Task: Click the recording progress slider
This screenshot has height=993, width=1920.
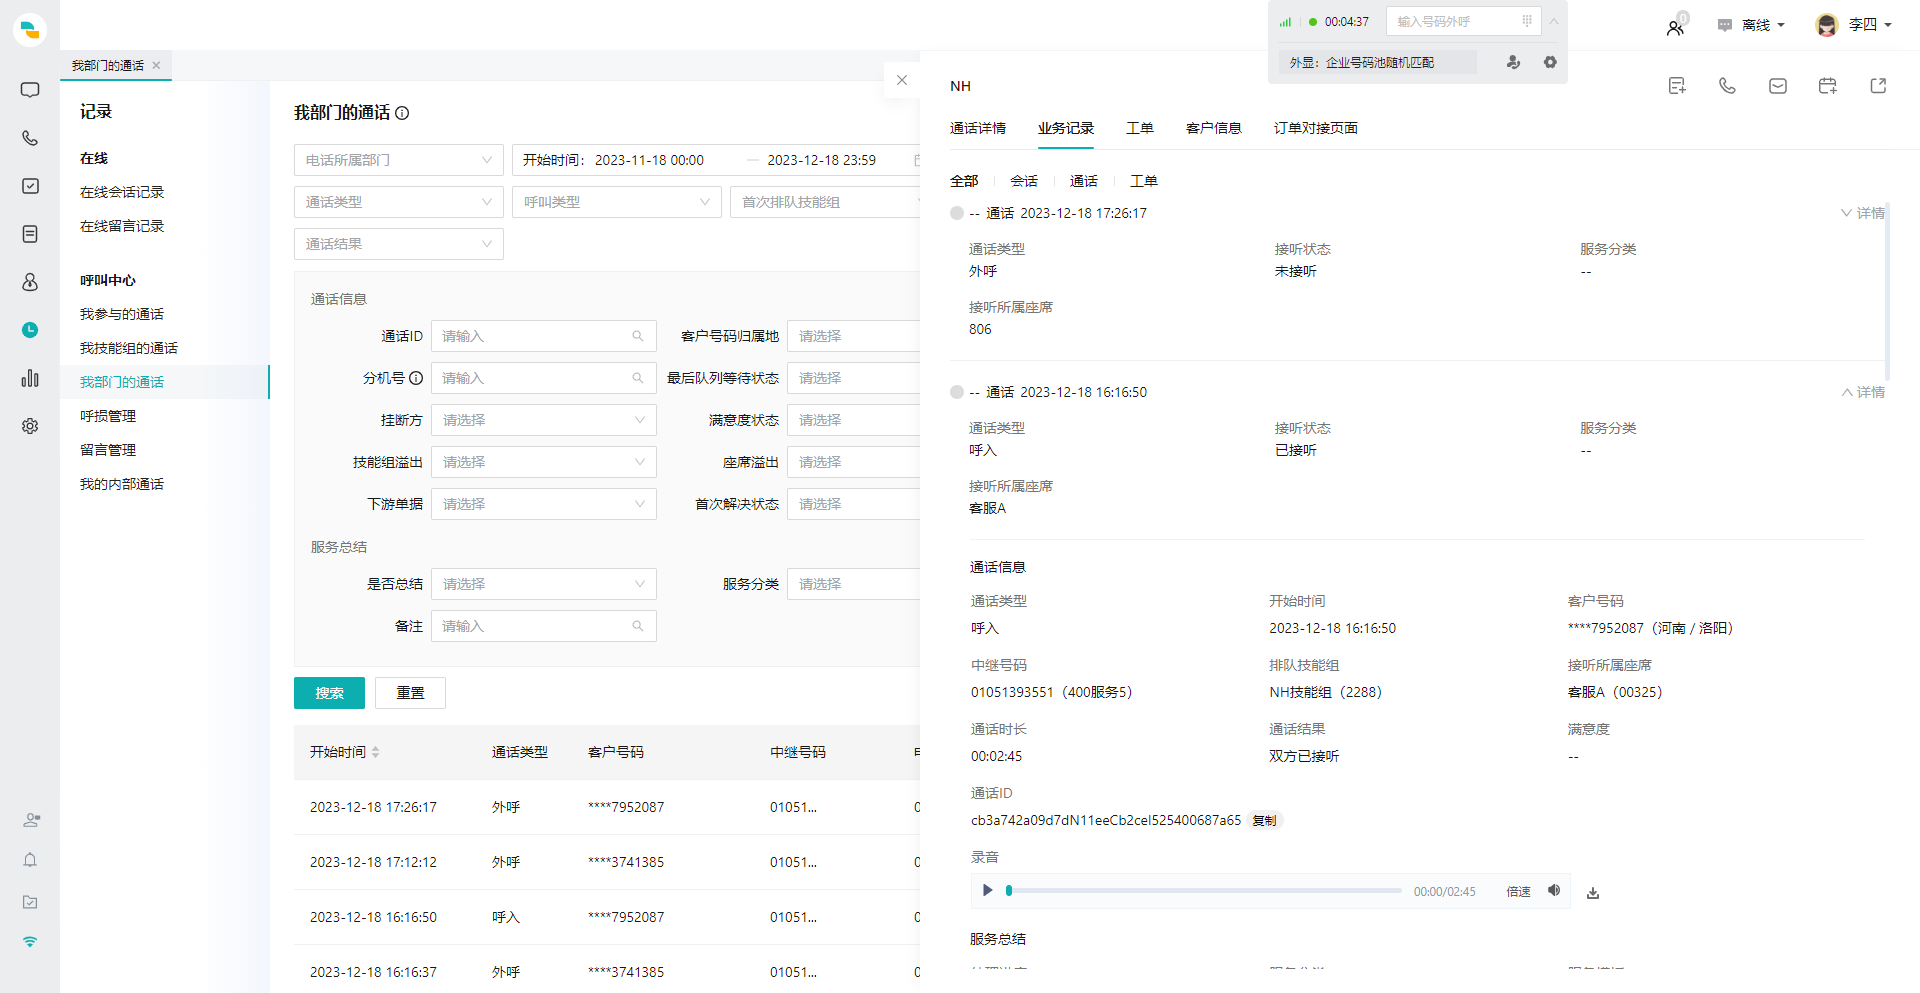Action: pyautogui.click(x=1205, y=890)
